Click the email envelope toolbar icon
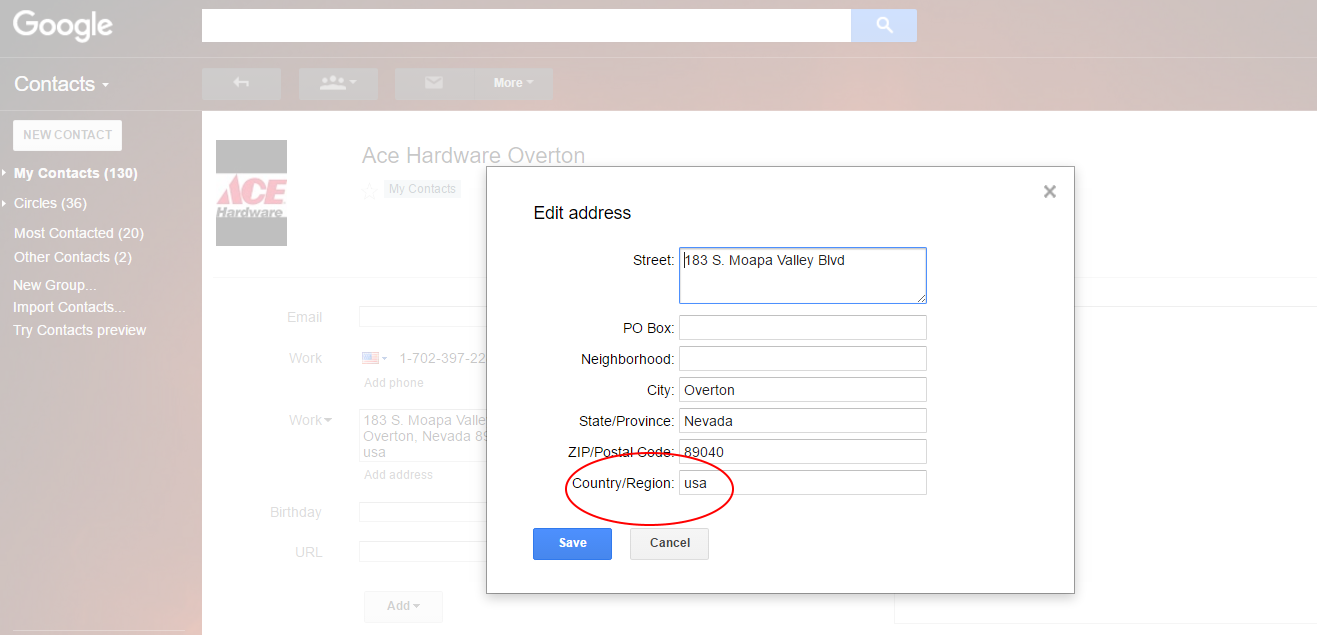Image resolution: width=1317 pixels, height=635 pixels. pos(433,83)
